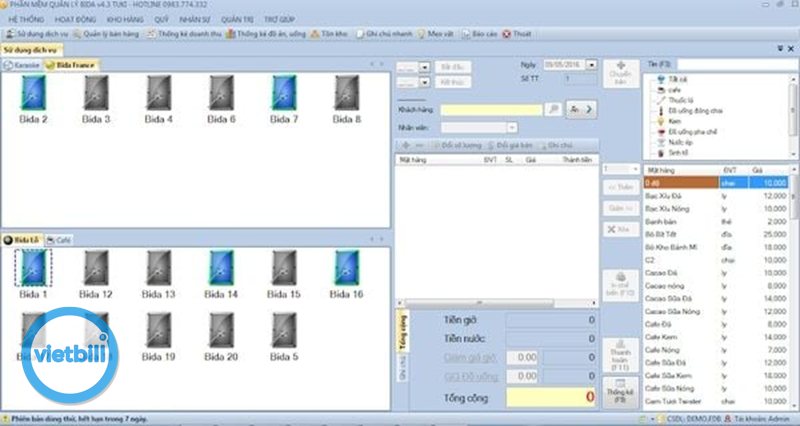800x426 pixels.
Task: Open the Ngày date dropdown
Action: coord(594,65)
